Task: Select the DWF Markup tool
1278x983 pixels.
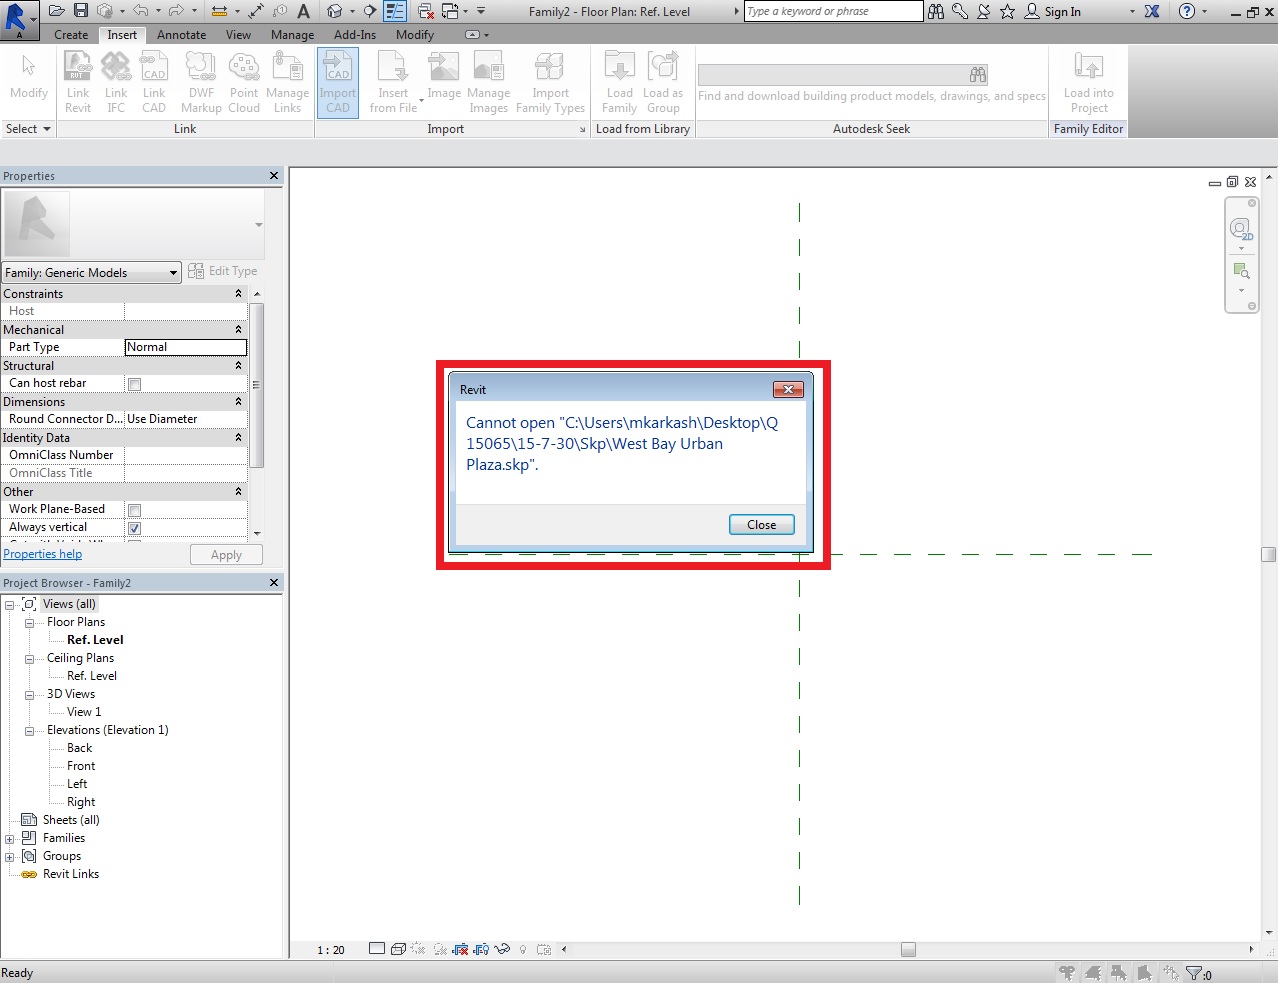Action: pyautogui.click(x=200, y=80)
